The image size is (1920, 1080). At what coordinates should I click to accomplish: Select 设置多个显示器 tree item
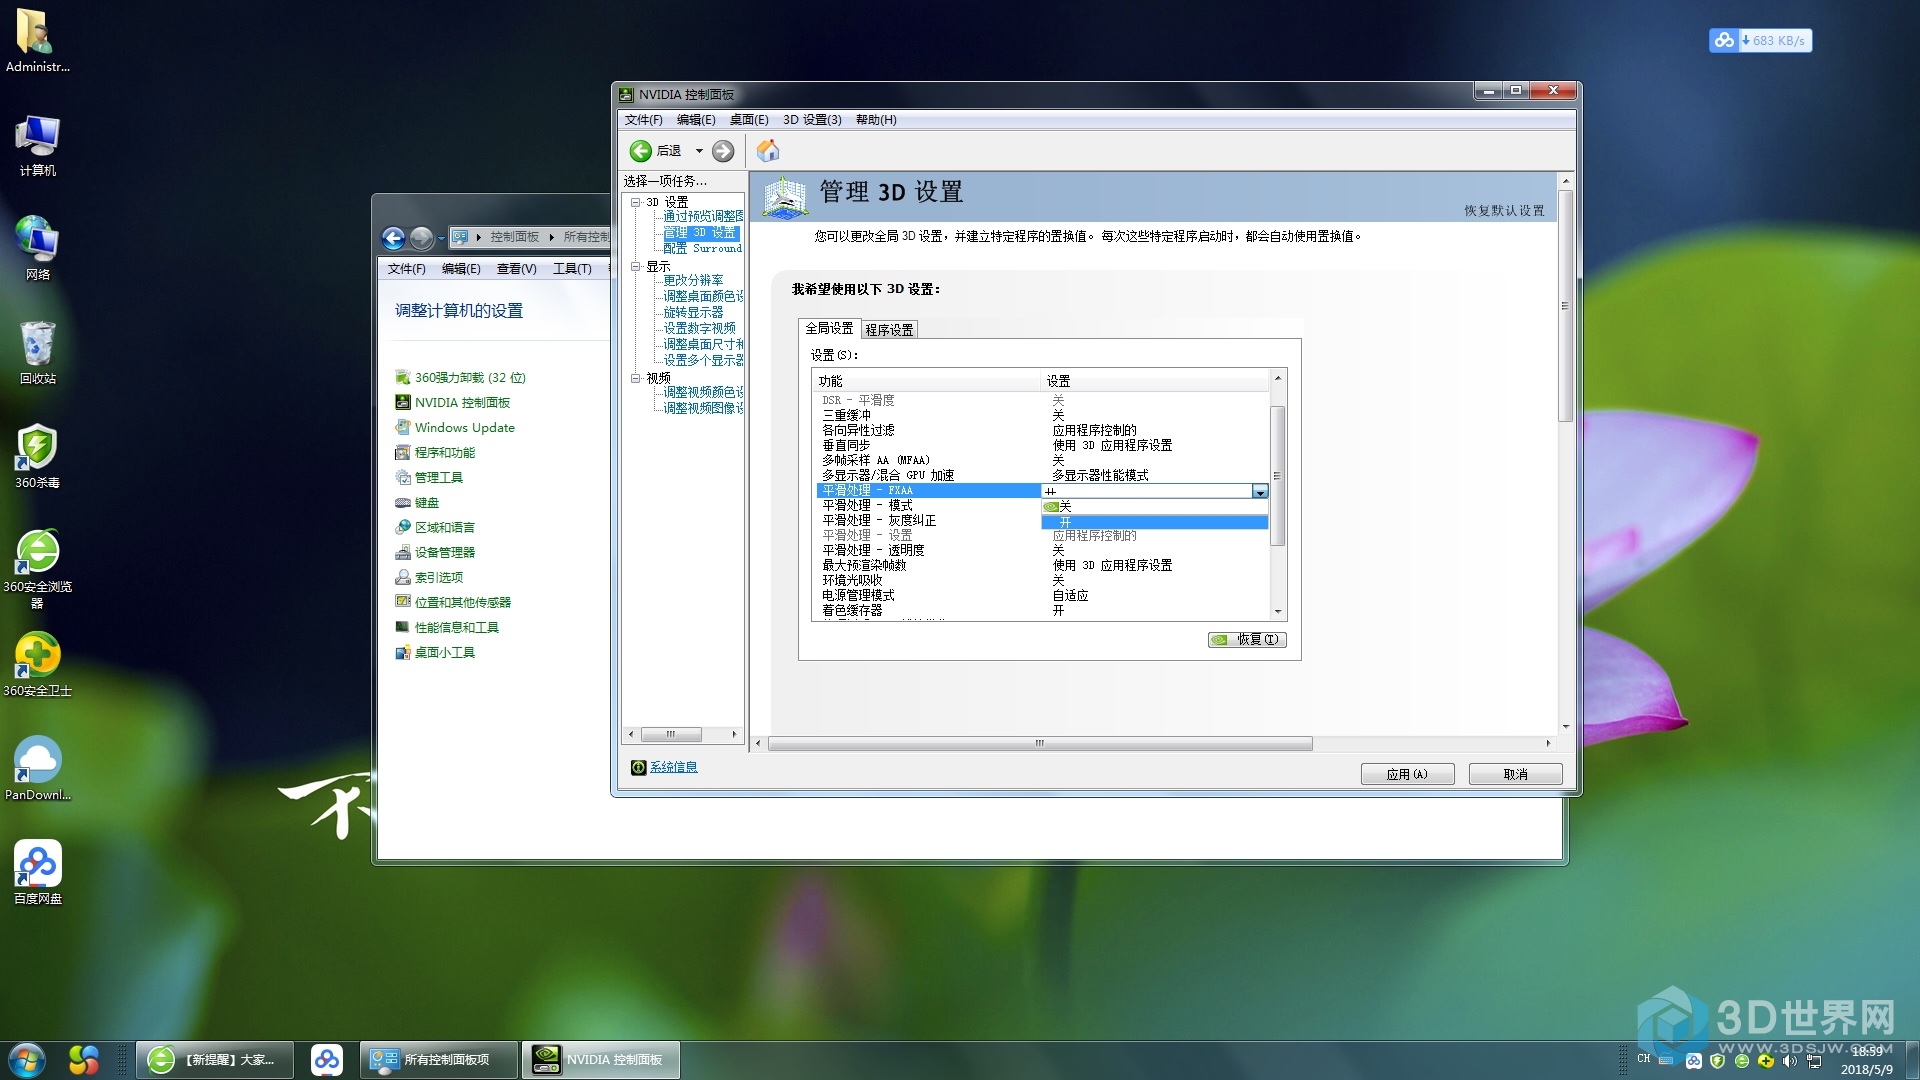click(x=703, y=360)
